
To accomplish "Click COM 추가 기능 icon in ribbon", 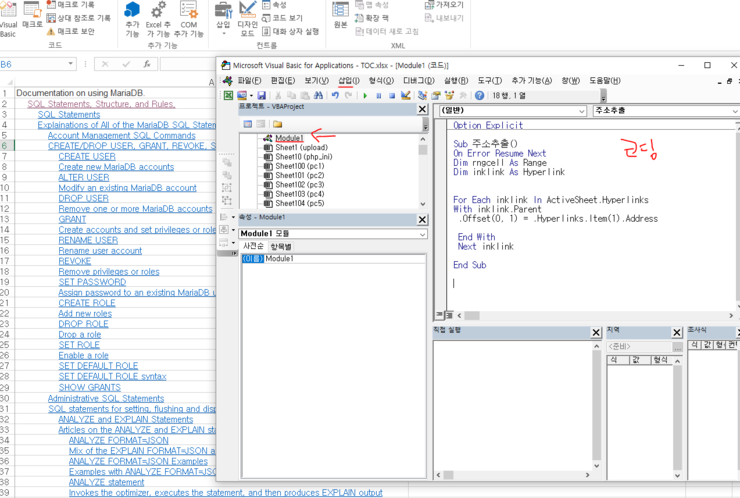I will point(188,19).
